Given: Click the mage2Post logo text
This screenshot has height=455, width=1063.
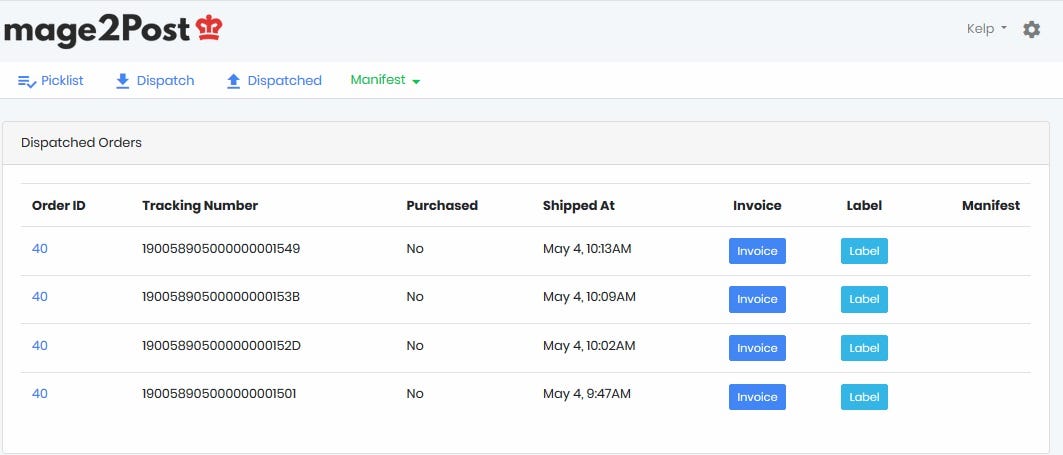Looking at the screenshot, I should [97, 31].
